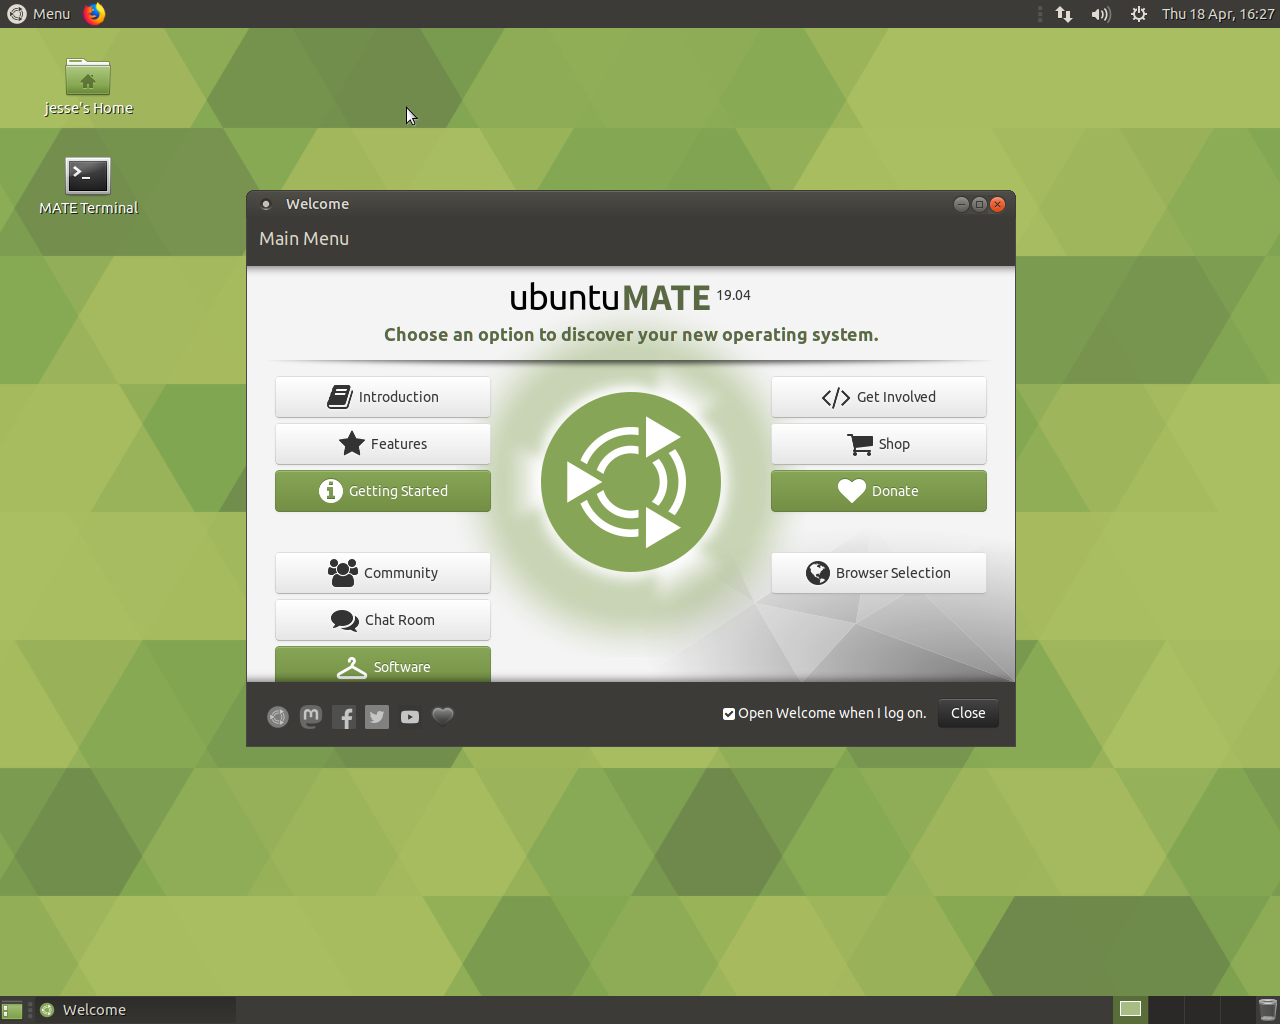Click the heart icon in the footer
The width and height of the screenshot is (1280, 1024).
[x=443, y=715]
